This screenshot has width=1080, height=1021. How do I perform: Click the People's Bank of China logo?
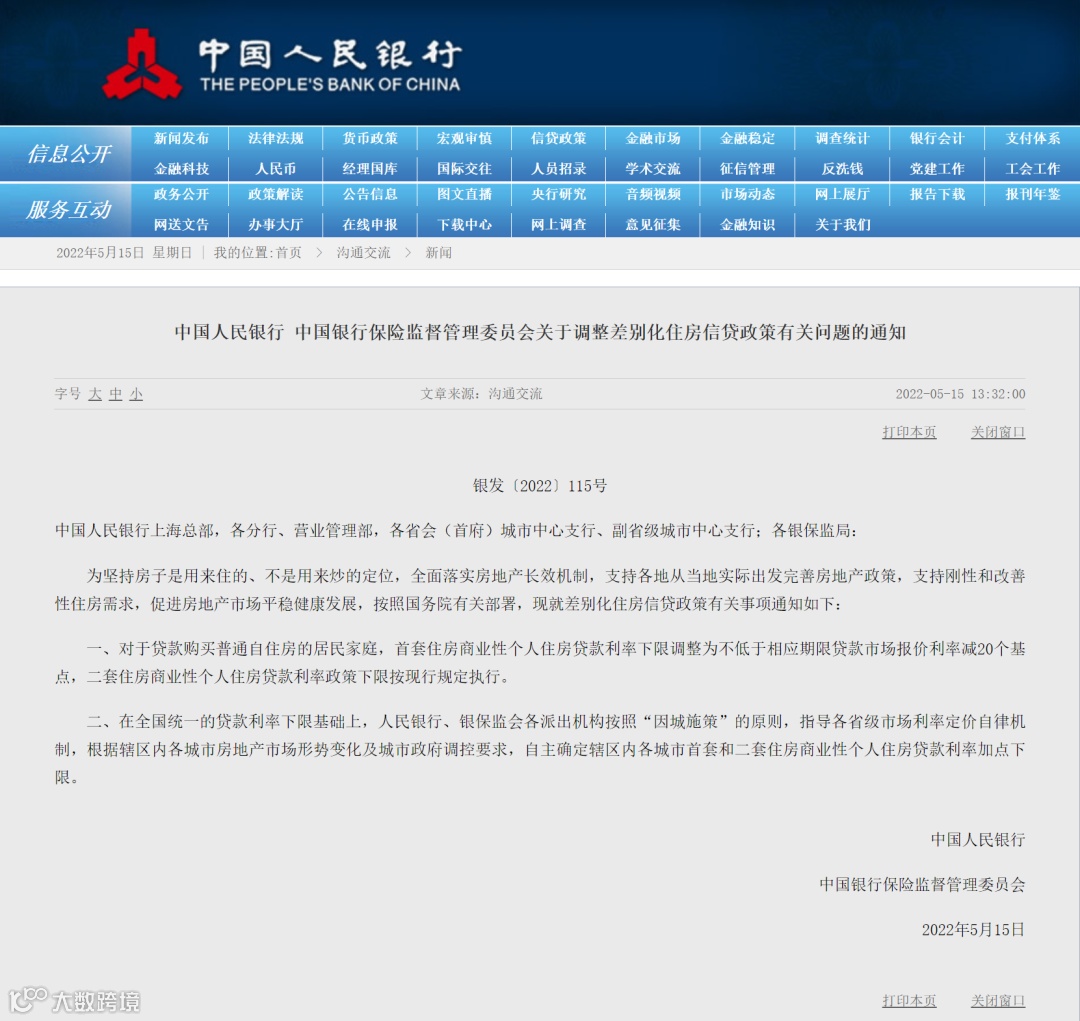pyautogui.click(x=282, y=65)
